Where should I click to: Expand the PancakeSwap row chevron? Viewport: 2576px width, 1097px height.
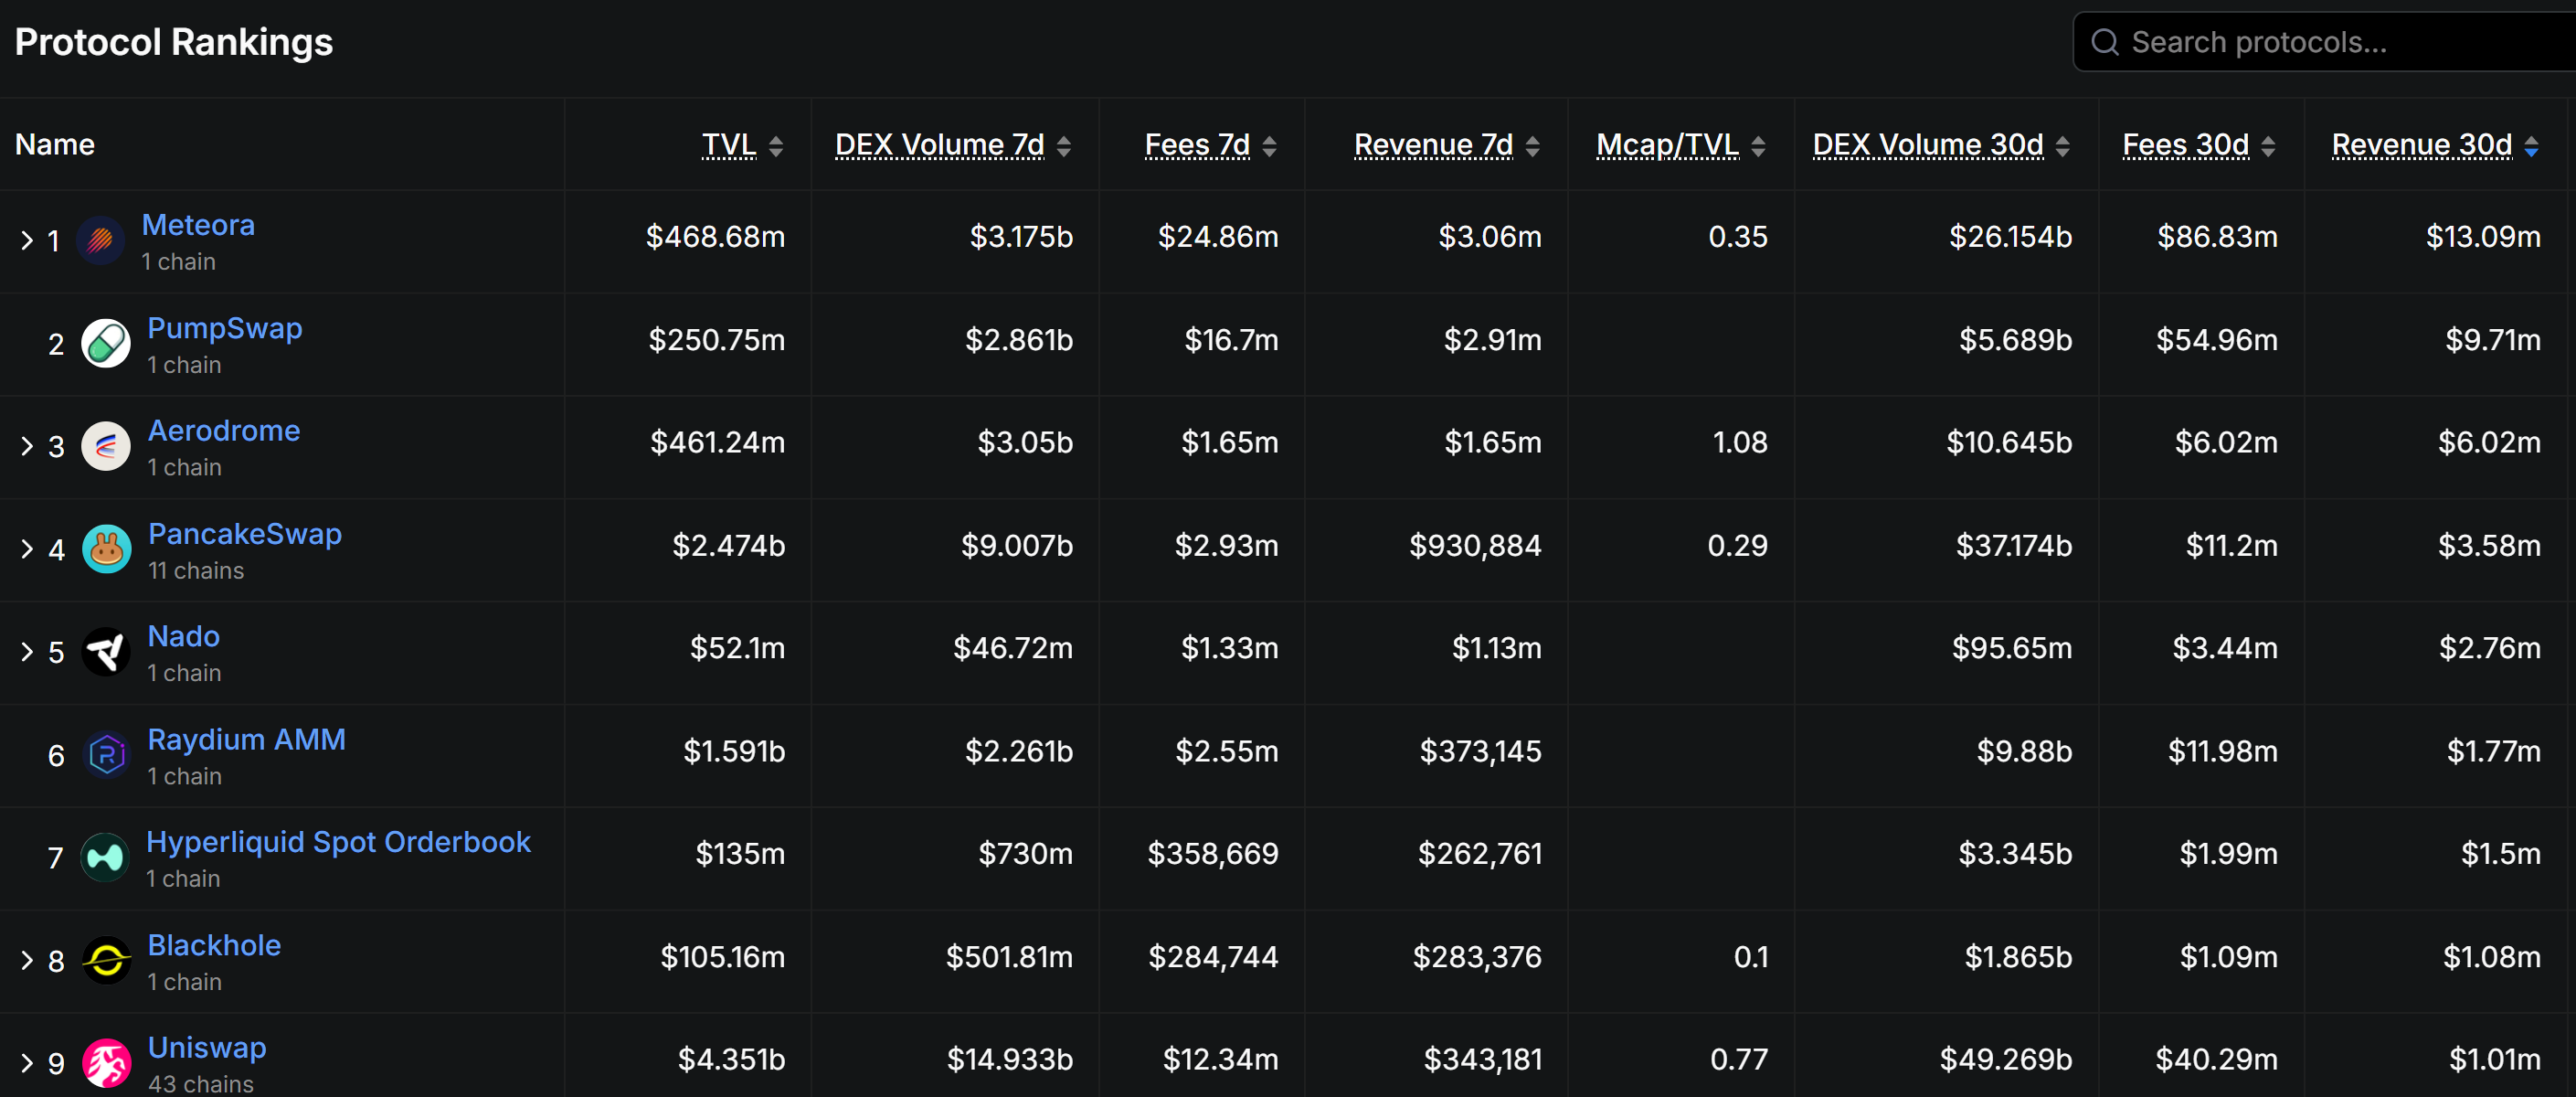click(27, 549)
